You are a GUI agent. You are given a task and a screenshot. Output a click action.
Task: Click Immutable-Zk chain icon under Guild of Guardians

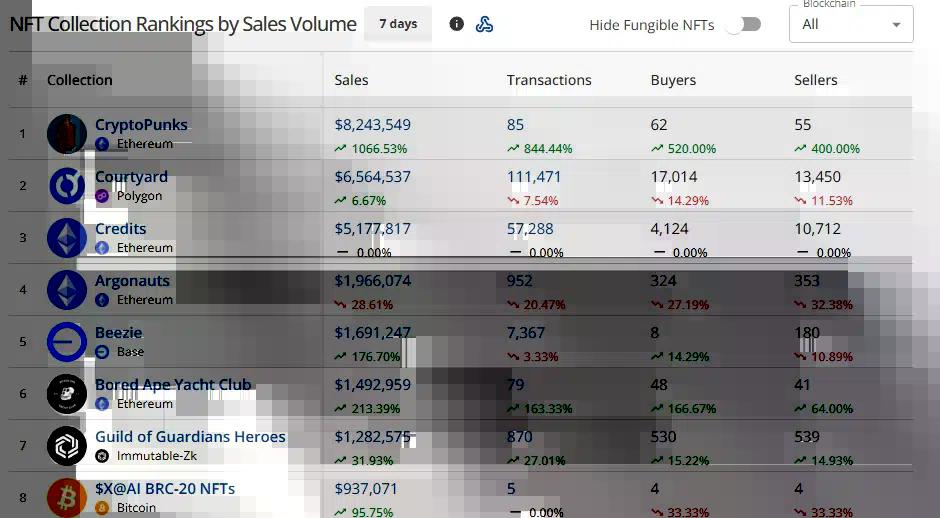point(102,456)
